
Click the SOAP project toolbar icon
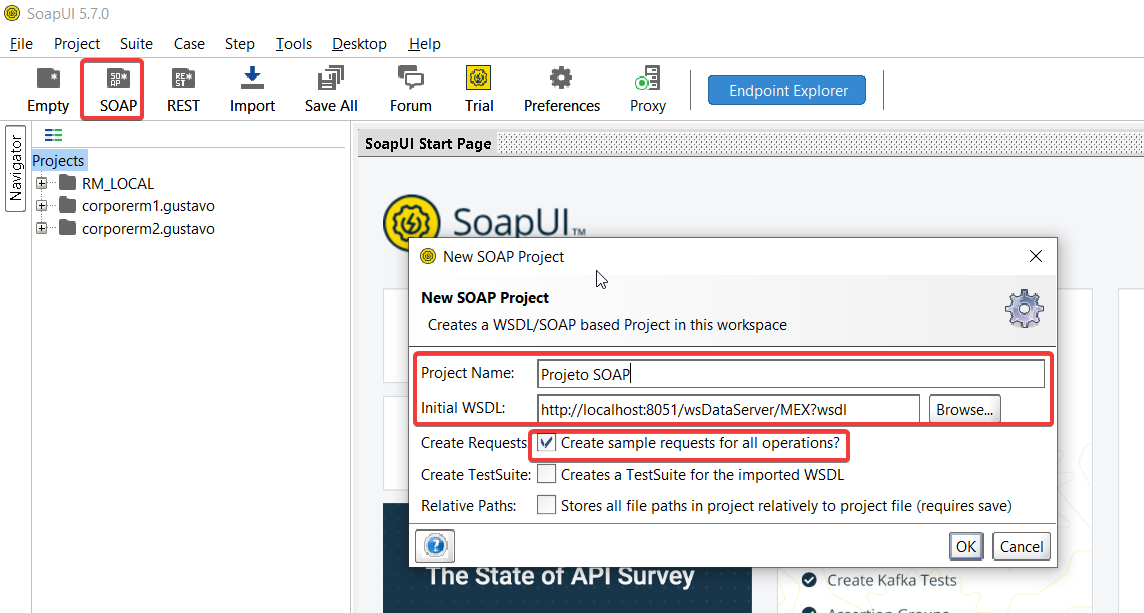(118, 90)
